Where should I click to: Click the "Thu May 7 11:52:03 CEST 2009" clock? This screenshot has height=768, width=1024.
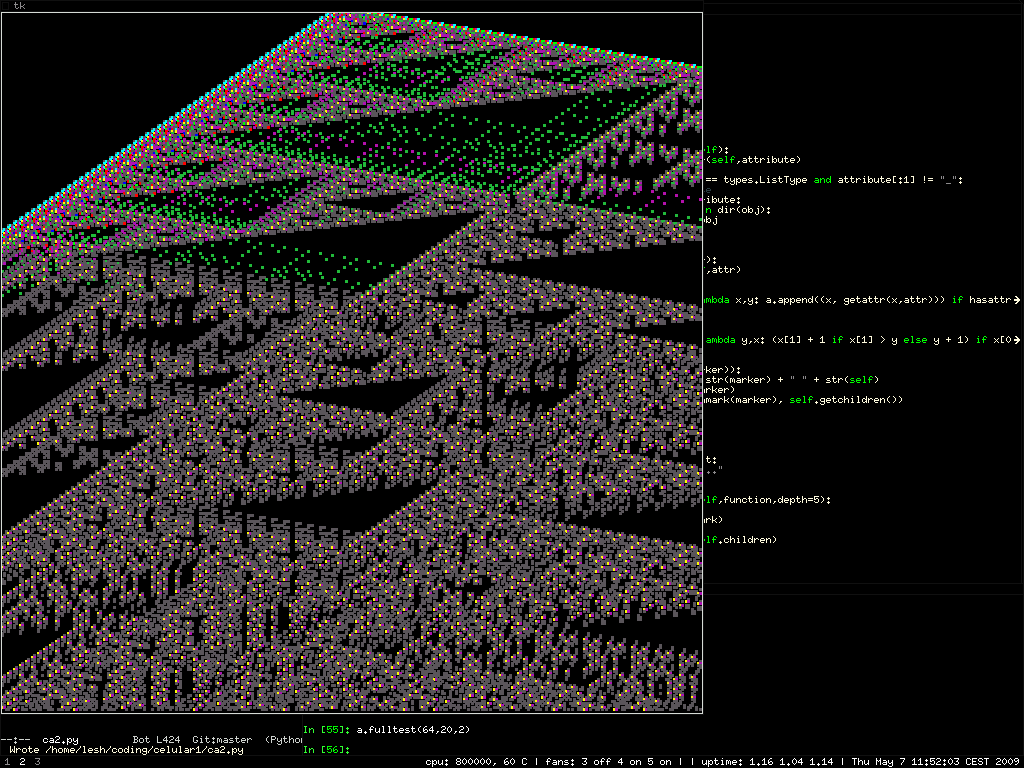[x=935, y=762]
